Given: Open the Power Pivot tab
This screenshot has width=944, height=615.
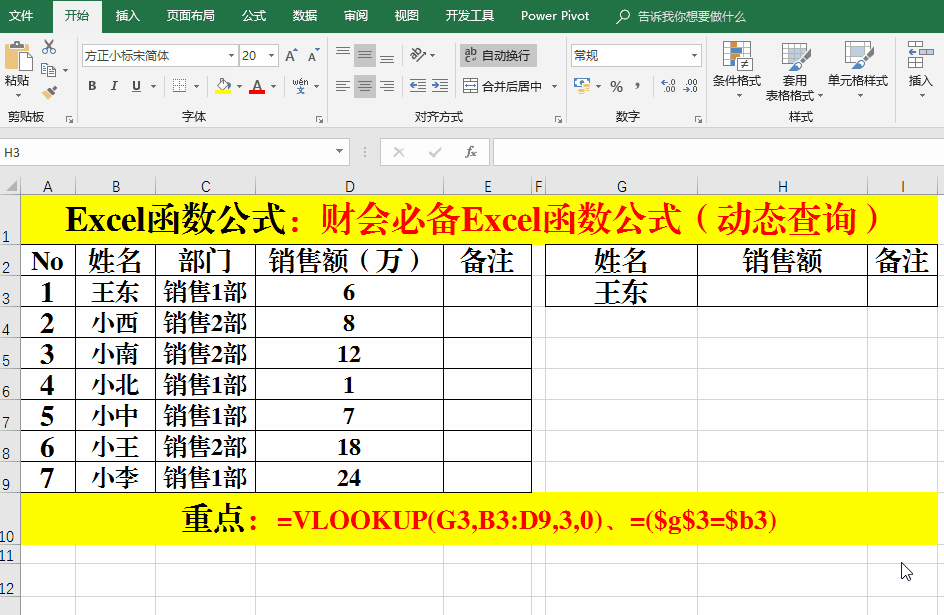Looking at the screenshot, I should pyautogui.click(x=555, y=16).
